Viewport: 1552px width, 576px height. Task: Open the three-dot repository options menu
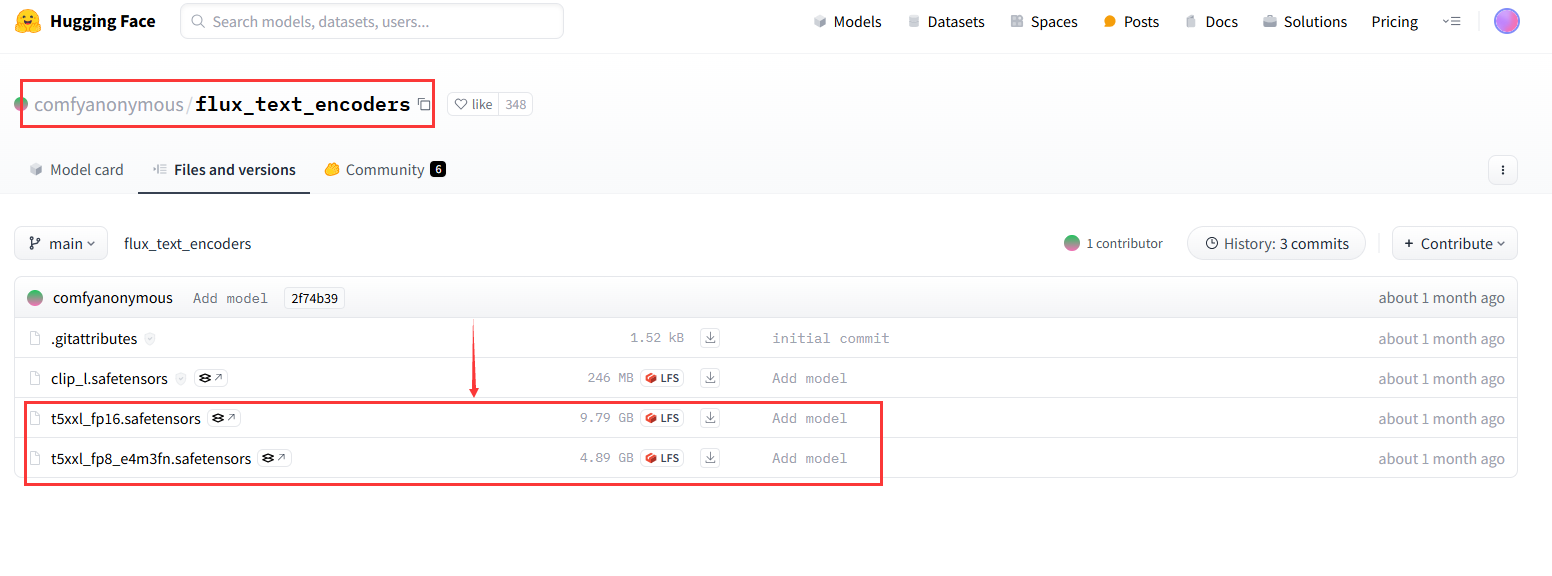[x=1503, y=170]
